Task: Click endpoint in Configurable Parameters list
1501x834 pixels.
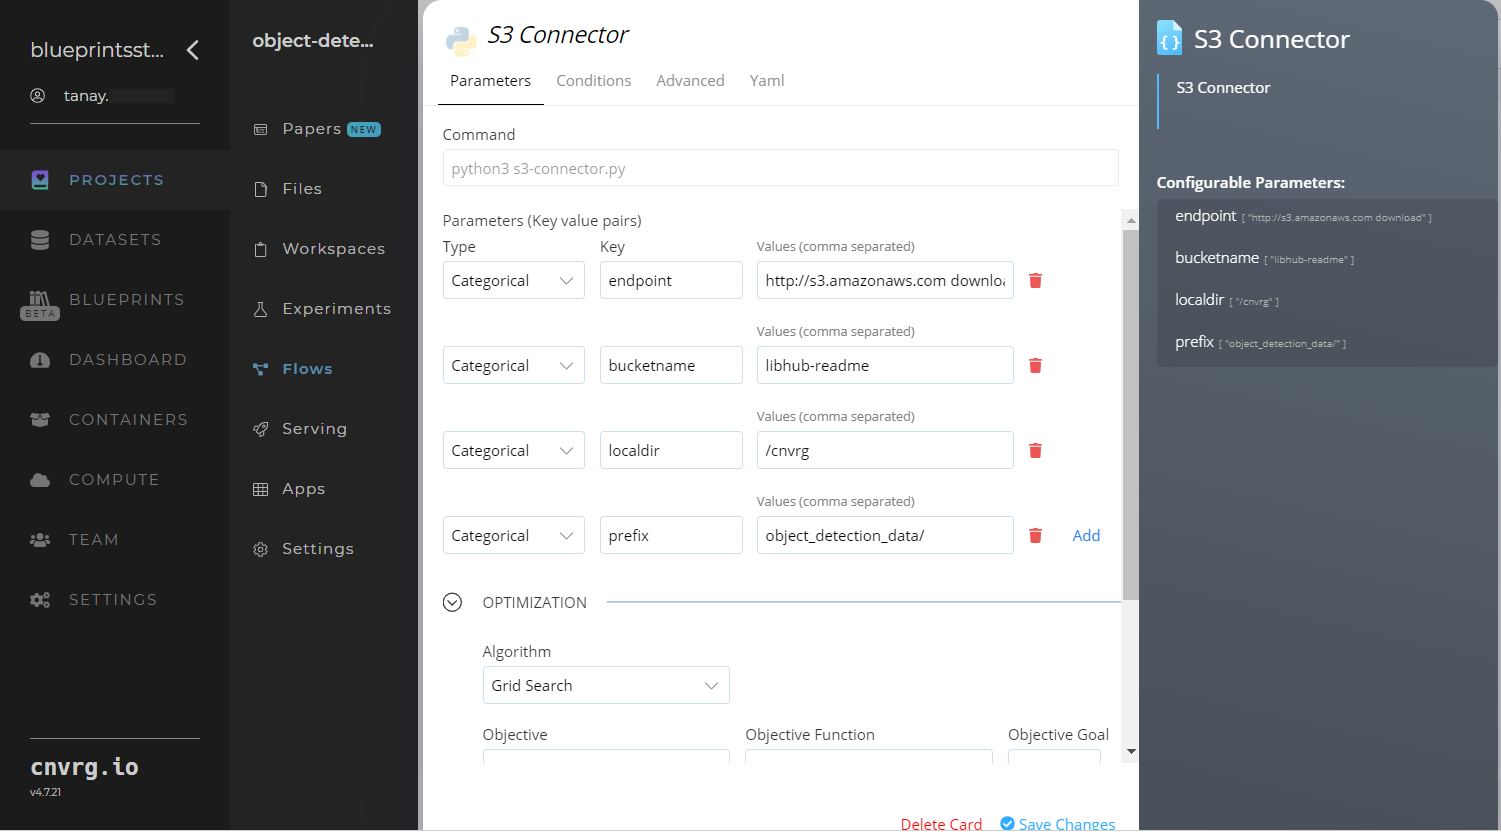Action: point(1206,216)
